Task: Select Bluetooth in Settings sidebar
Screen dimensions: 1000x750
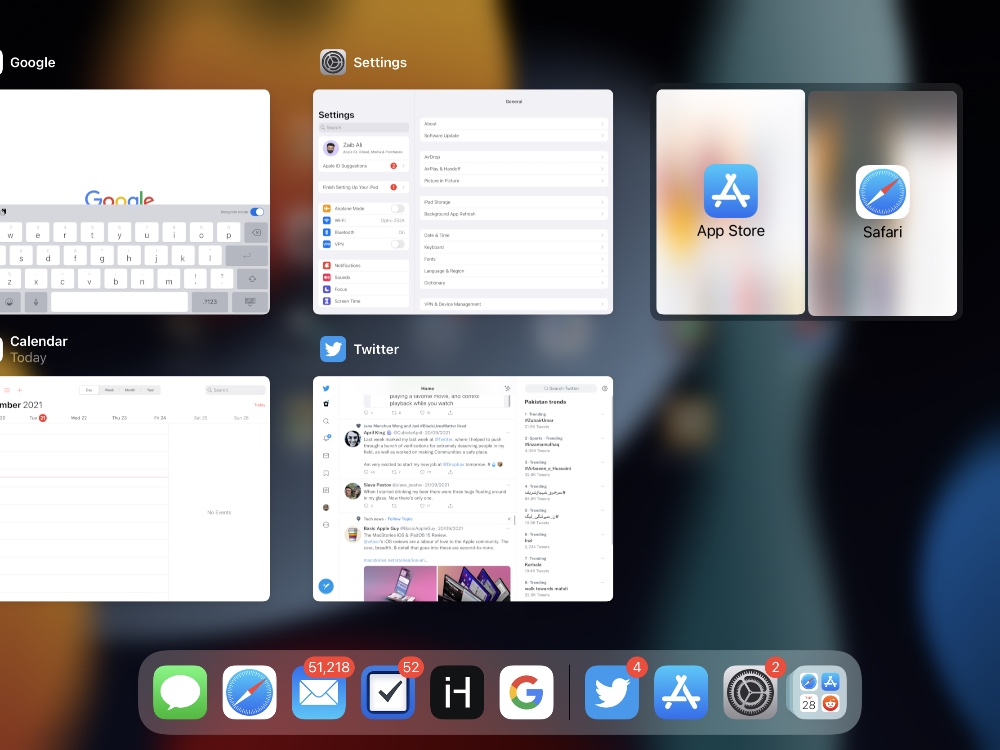Action: [x=364, y=232]
